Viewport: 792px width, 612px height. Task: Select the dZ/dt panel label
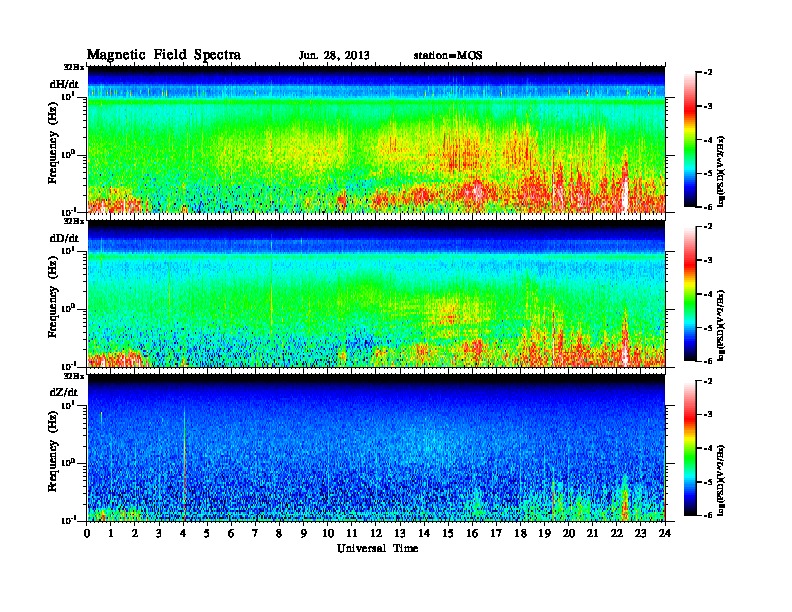pos(64,392)
